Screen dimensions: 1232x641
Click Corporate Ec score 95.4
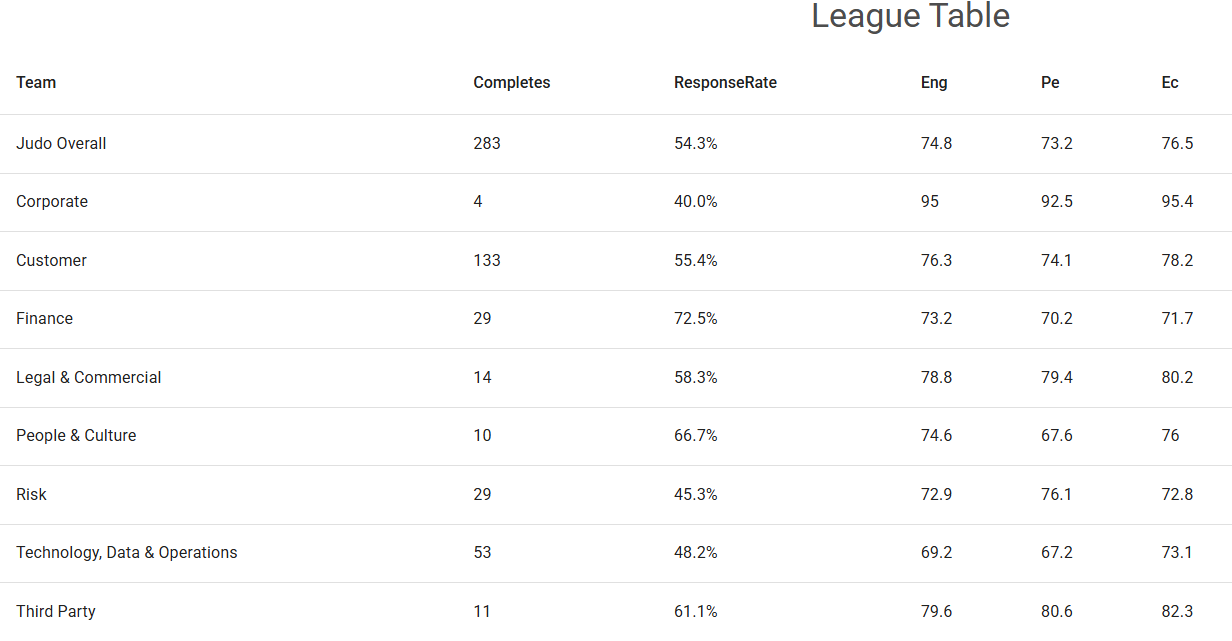(1177, 202)
